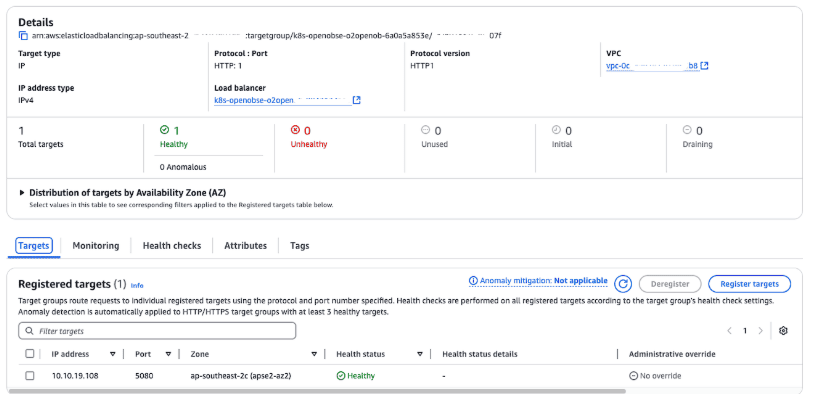Sort by IP address column
The height and width of the screenshot is (403, 818).
[x=111, y=354]
